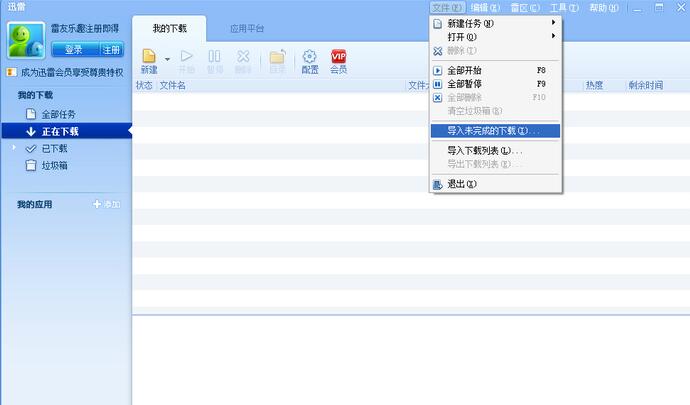Screen dimensions: 690x405
Task: Open the 帮助 menu
Action: tap(604, 8)
